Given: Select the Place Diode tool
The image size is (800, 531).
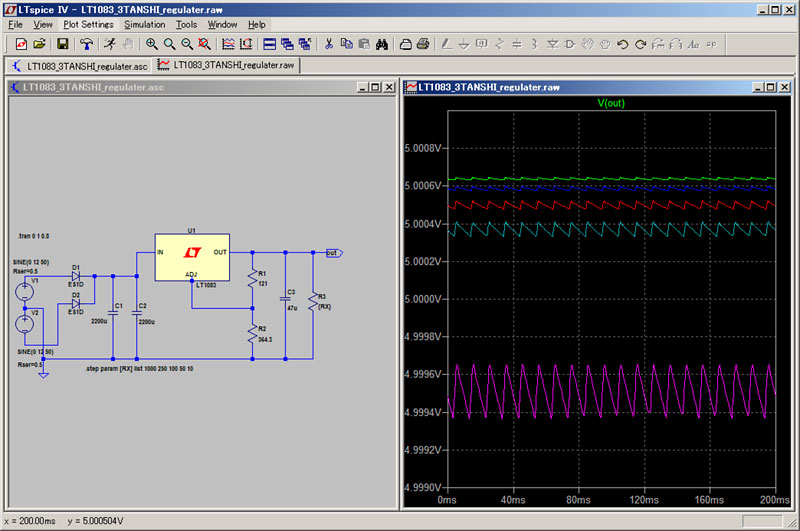Looking at the screenshot, I should tap(552, 44).
